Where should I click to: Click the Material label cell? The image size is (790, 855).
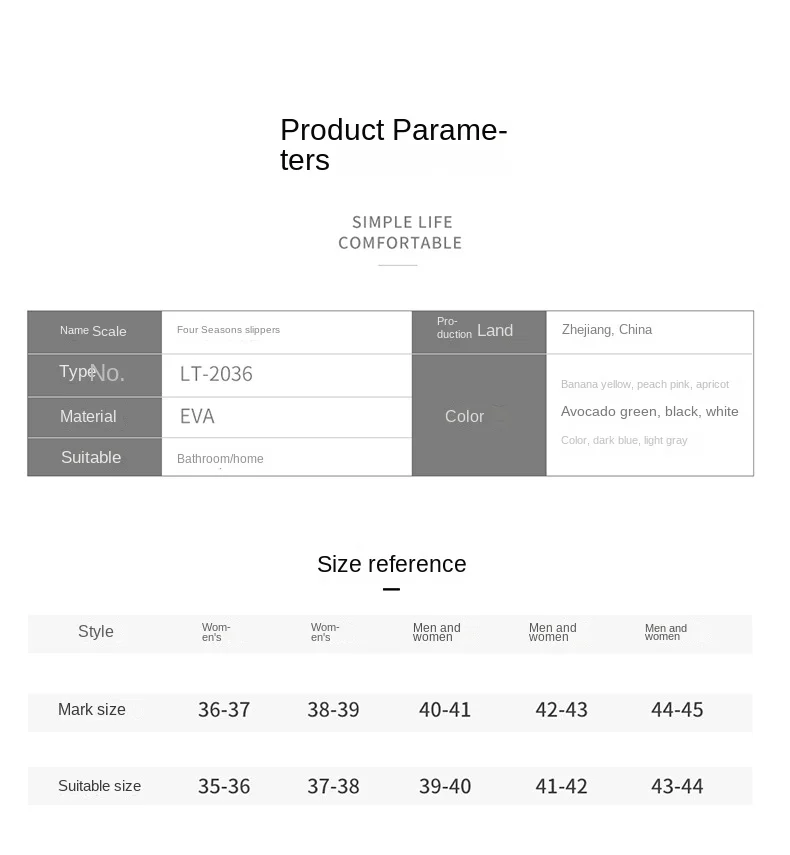tap(88, 417)
